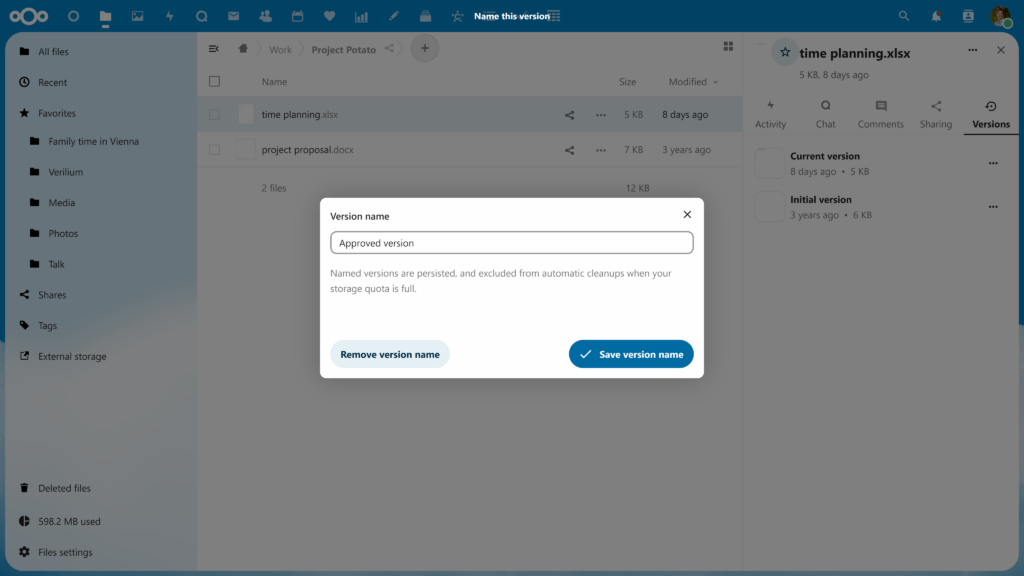Switch to the Sharing tab
This screenshot has width=1024, height=576.
click(x=935, y=113)
